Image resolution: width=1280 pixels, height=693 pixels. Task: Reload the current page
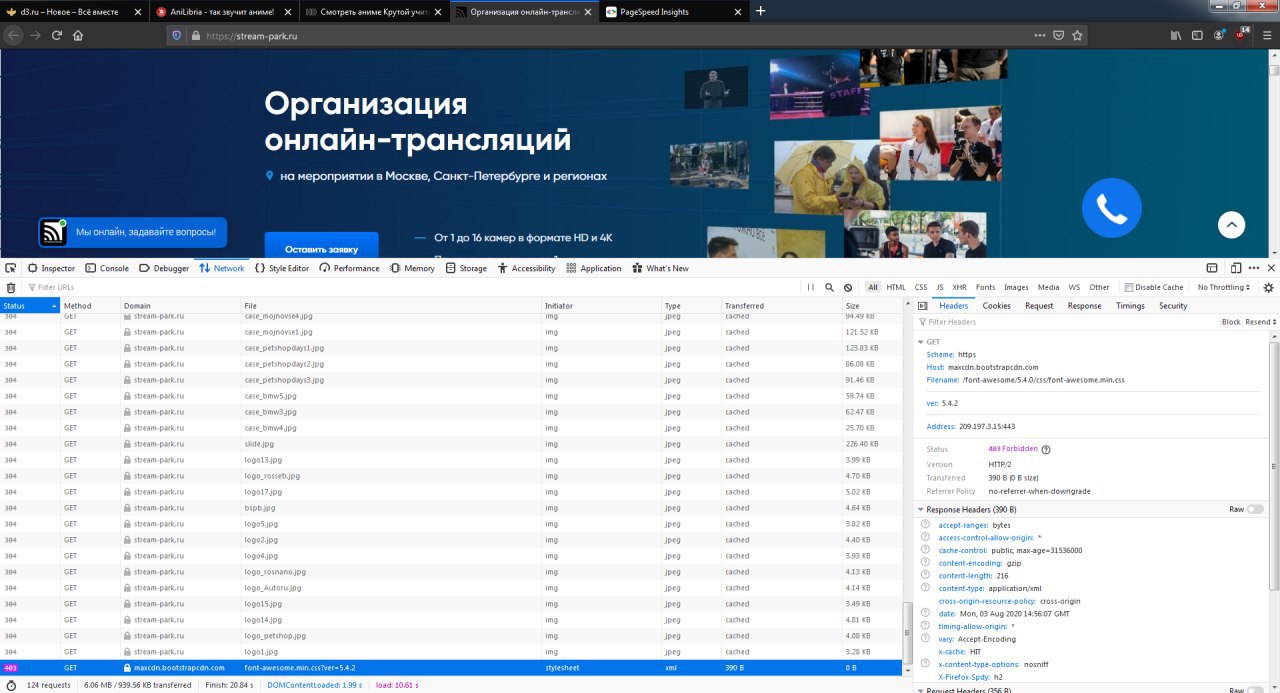[57, 35]
